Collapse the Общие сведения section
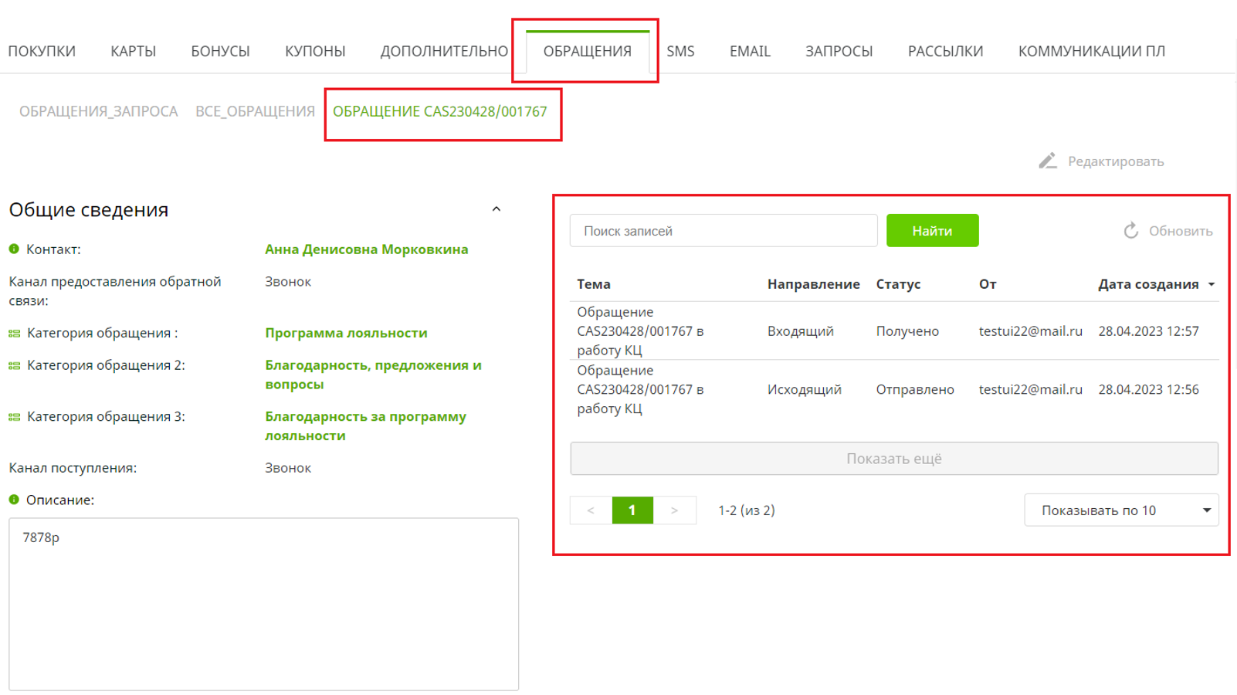The width and height of the screenshot is (1237, 695). [x=497, y=210]
